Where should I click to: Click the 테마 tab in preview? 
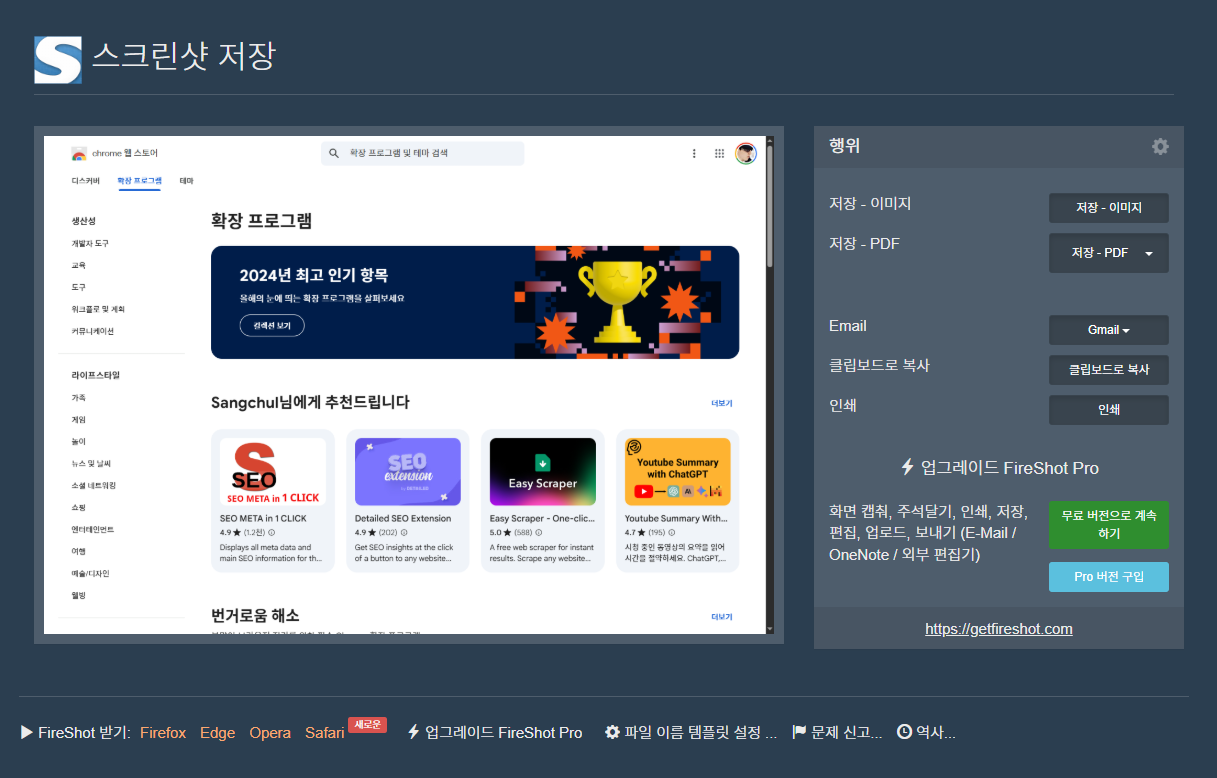(187, 181)
